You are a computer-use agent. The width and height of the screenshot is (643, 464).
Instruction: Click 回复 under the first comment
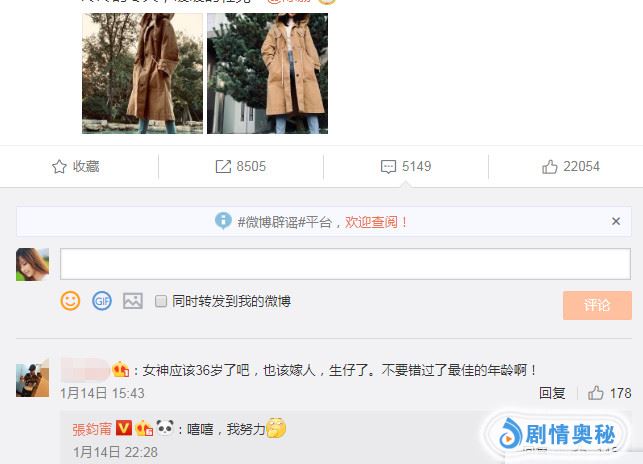[552, 393]
